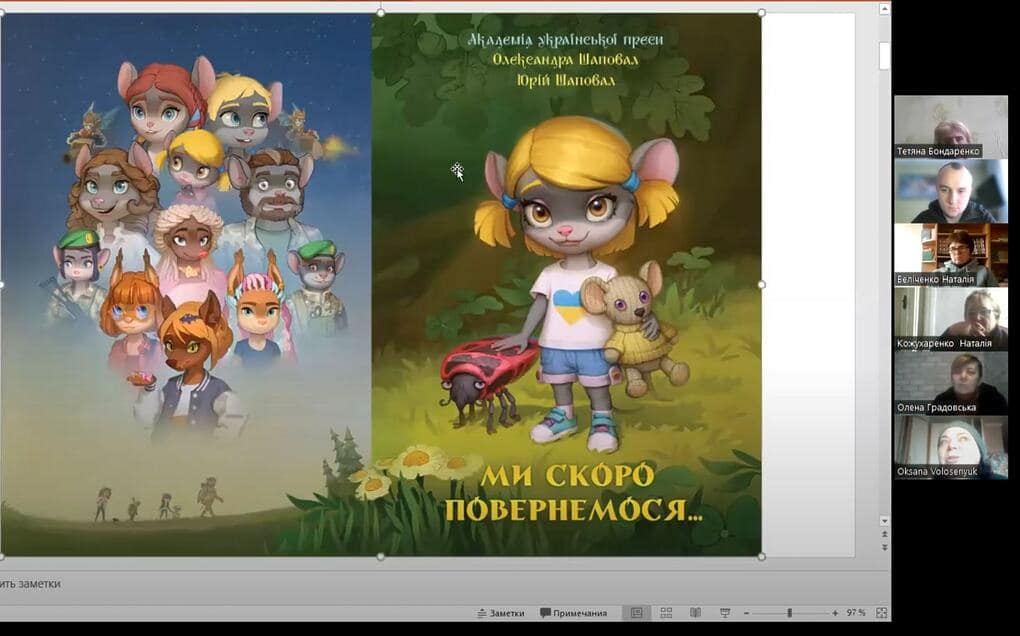This screenshot has width=1020, height=636.
Task: Toggle the Примечания comments pane
Action: [x=573, y=613]
